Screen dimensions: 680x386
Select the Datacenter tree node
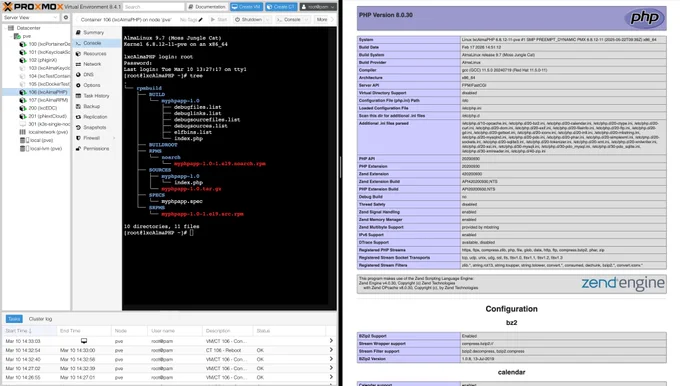pos(29,28)
